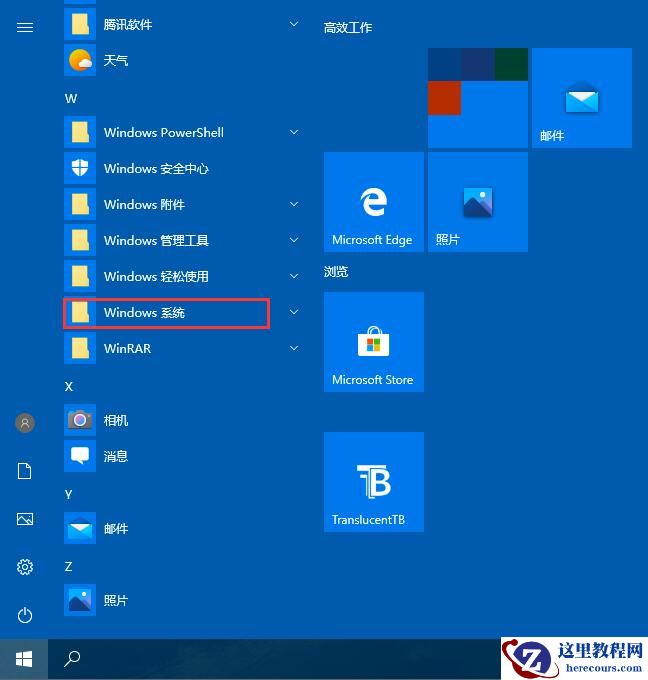
Task: Click the 浏览 group title
Action: (336, 272)
